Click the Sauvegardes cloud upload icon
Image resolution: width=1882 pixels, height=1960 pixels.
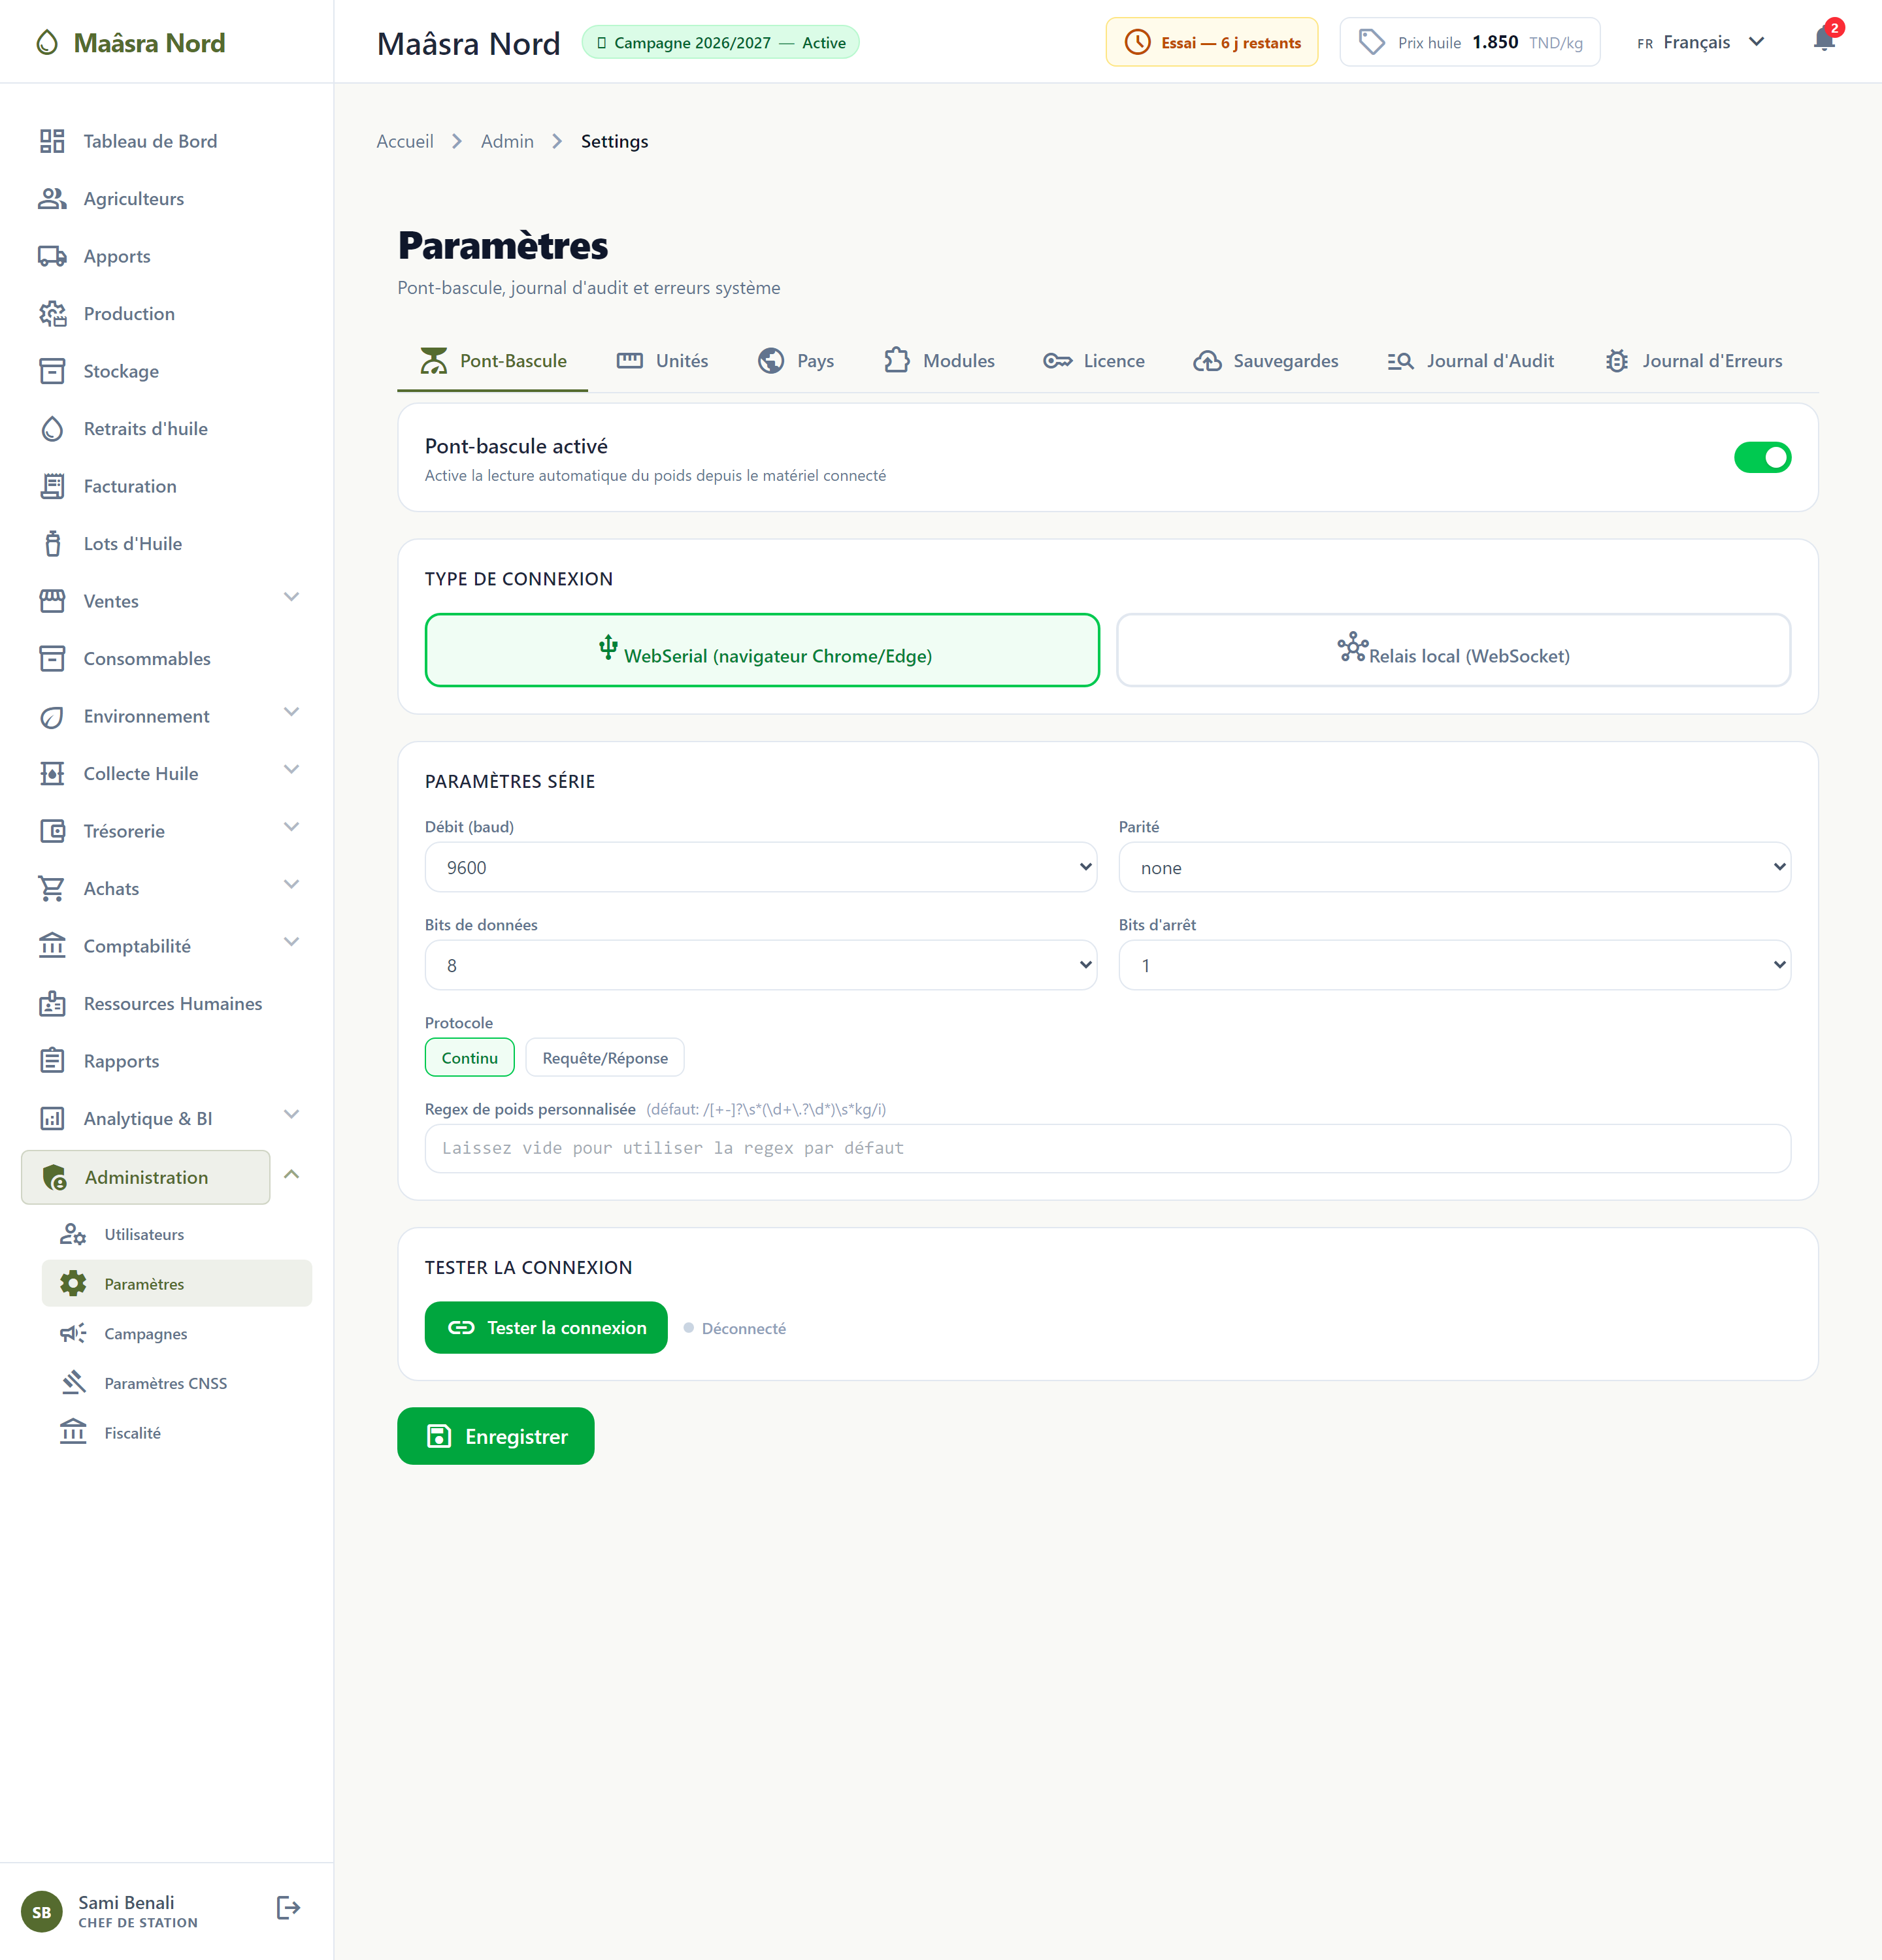point(1207,361)
